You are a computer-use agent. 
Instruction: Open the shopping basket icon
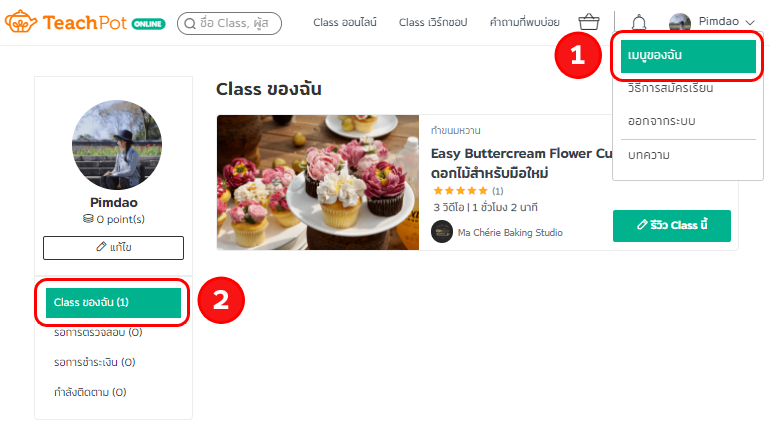(589, 22)
